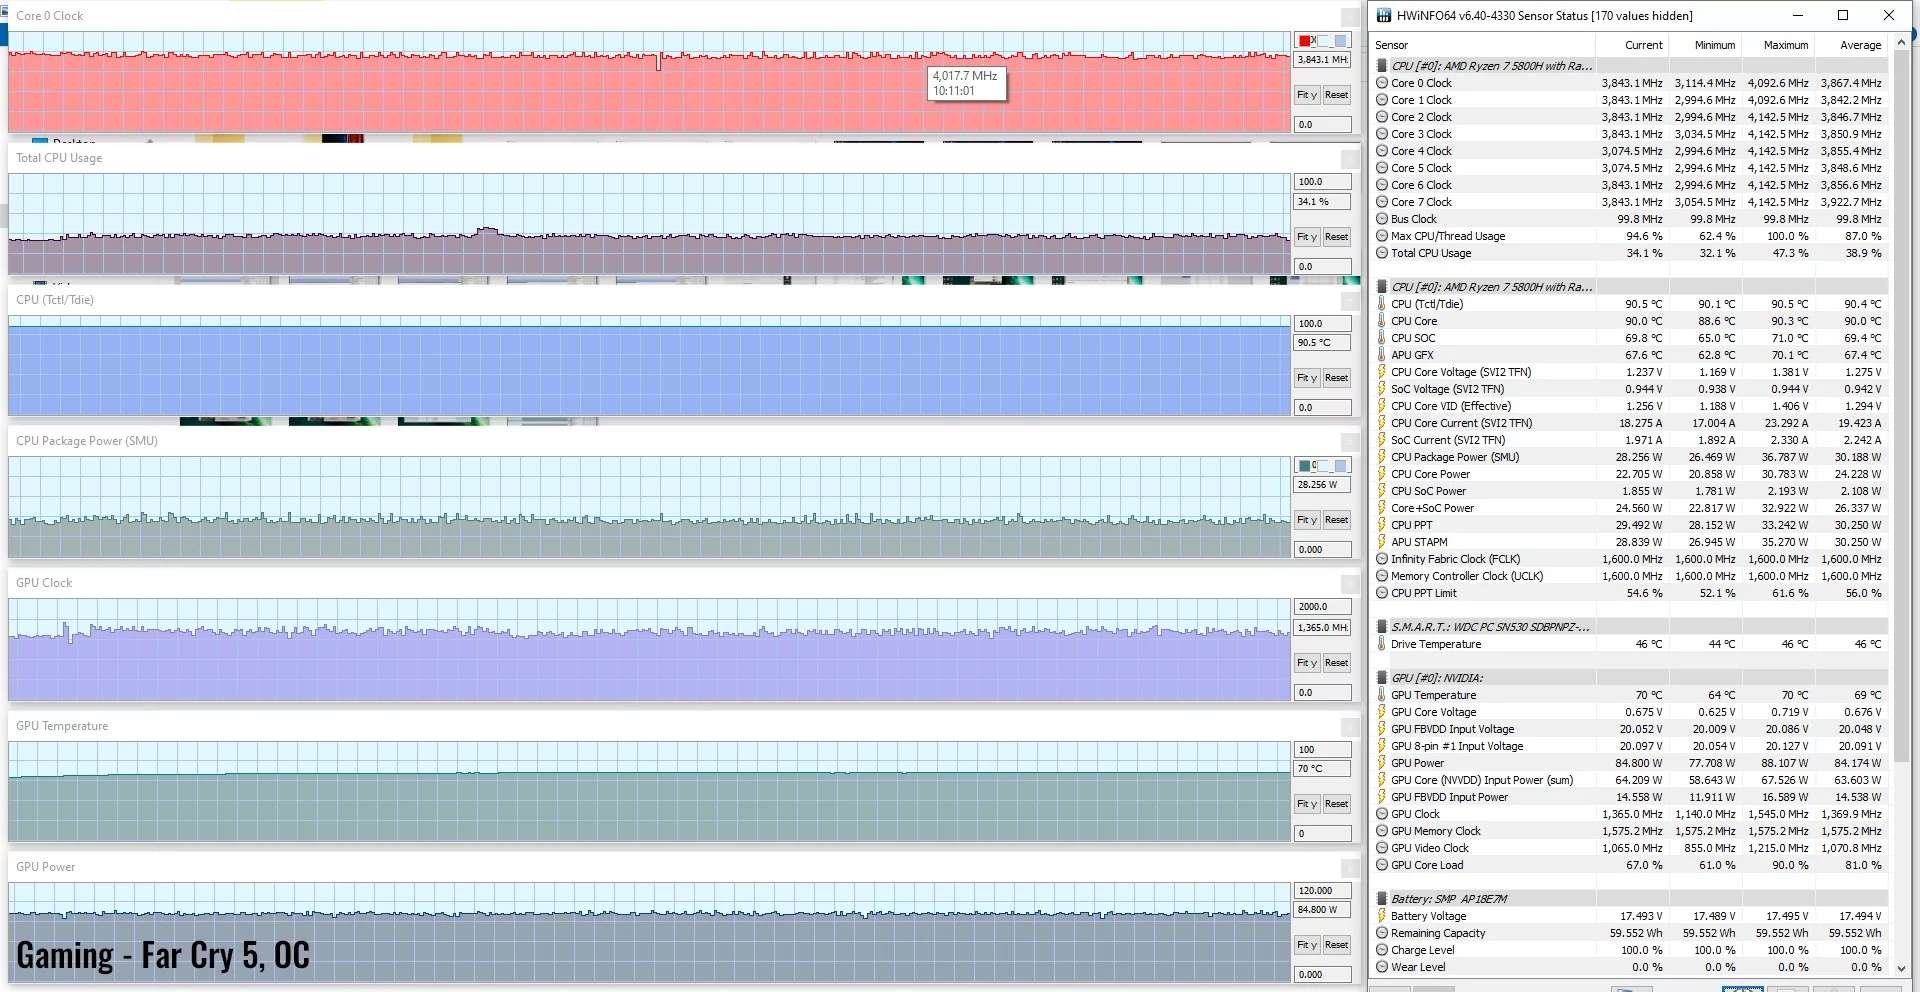Click the Average column header
Image resolution: width=1920 pixels, height=992 pixels.
[x=1860, y=45]
